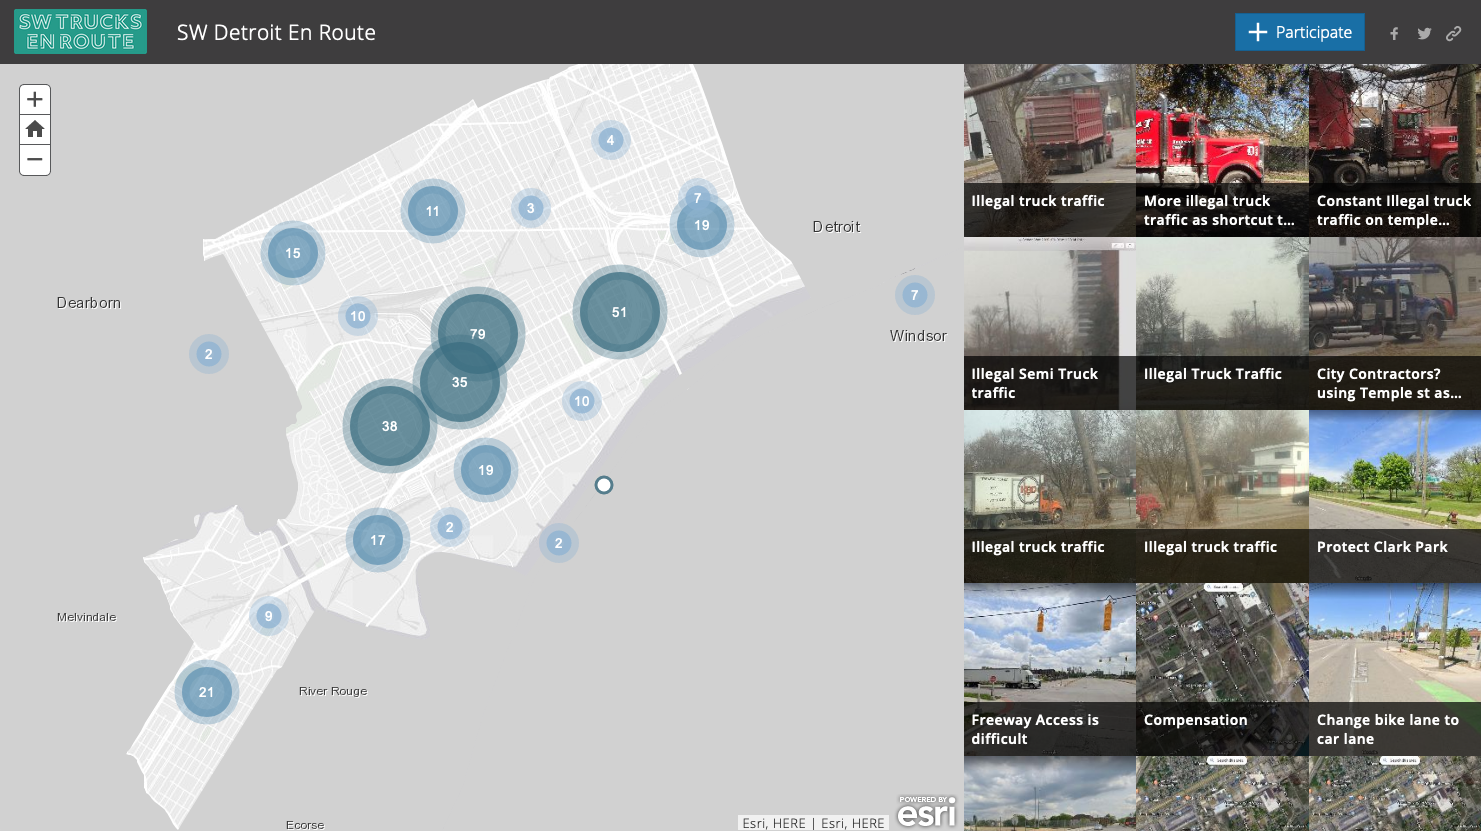View the Compensation entry thumbnail

pos(1221,669)
